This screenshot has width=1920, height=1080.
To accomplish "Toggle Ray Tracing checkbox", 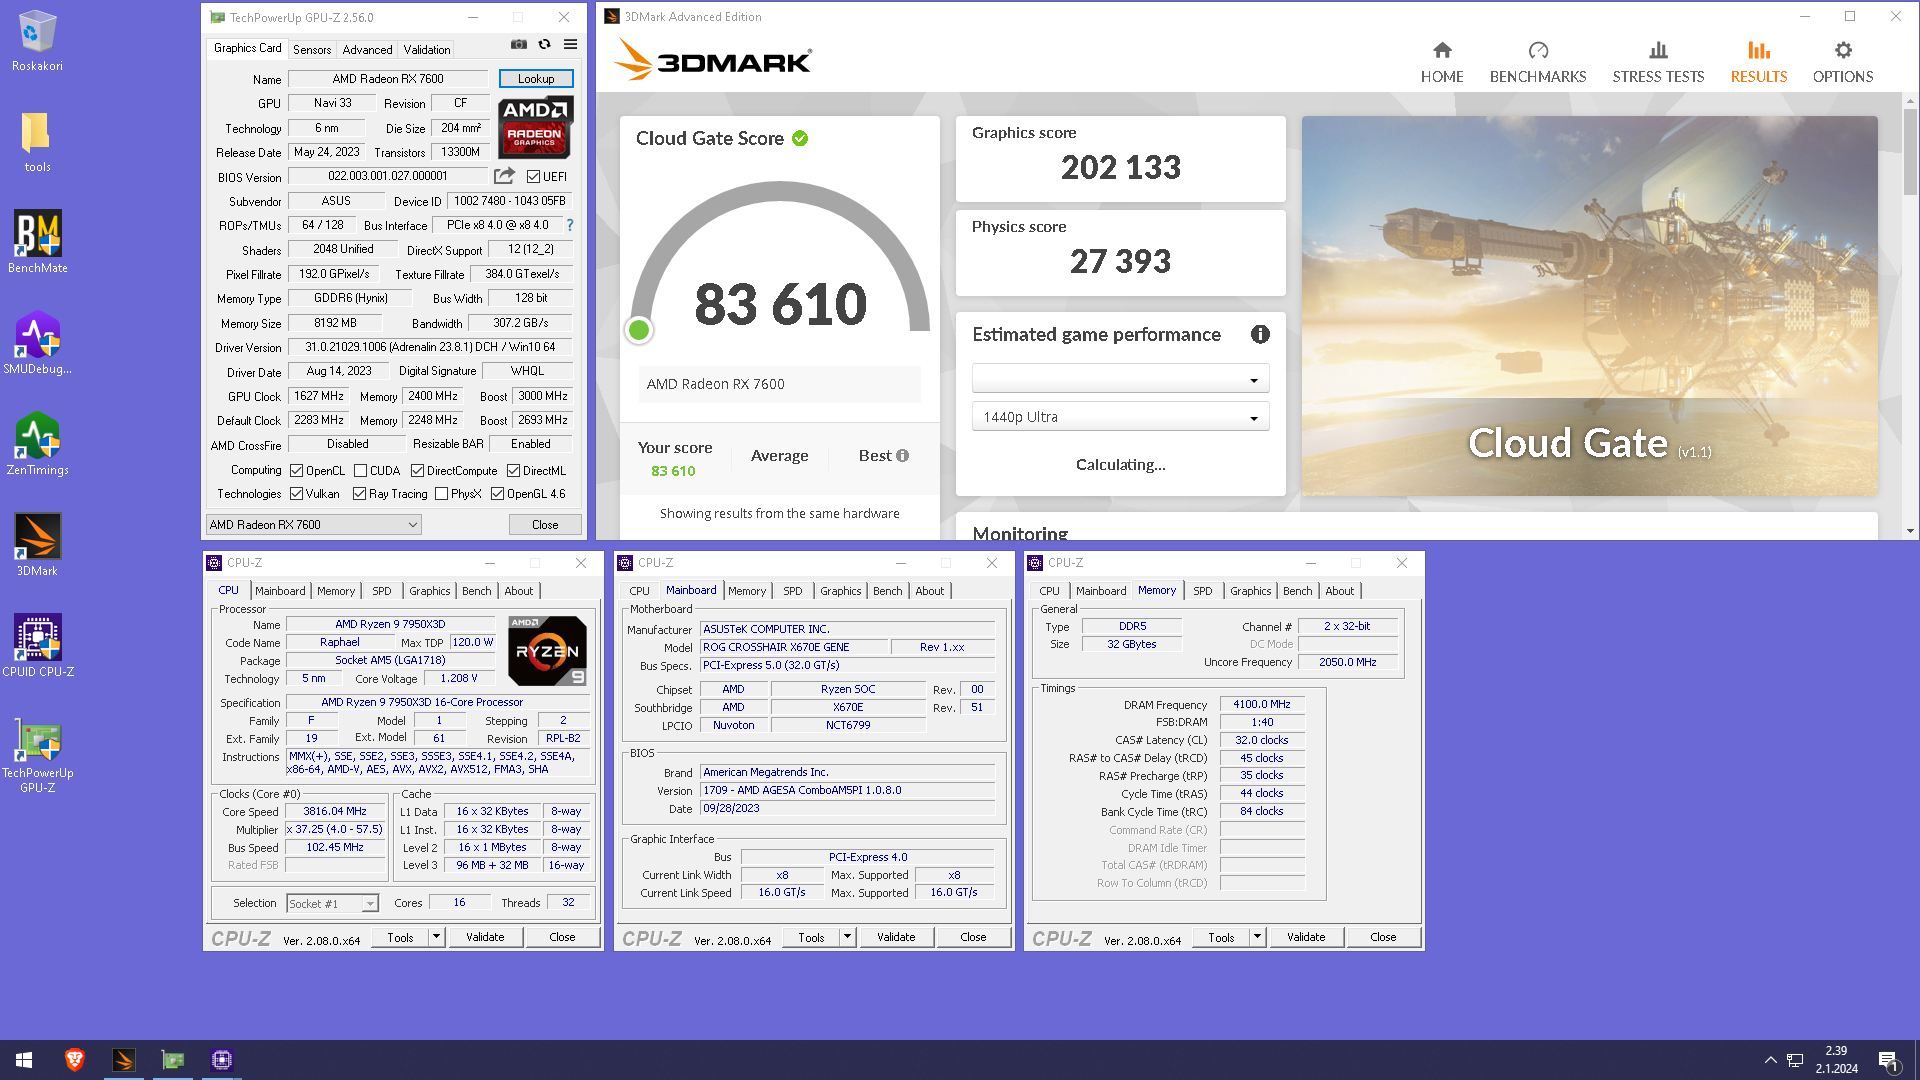I will [360, 494].
